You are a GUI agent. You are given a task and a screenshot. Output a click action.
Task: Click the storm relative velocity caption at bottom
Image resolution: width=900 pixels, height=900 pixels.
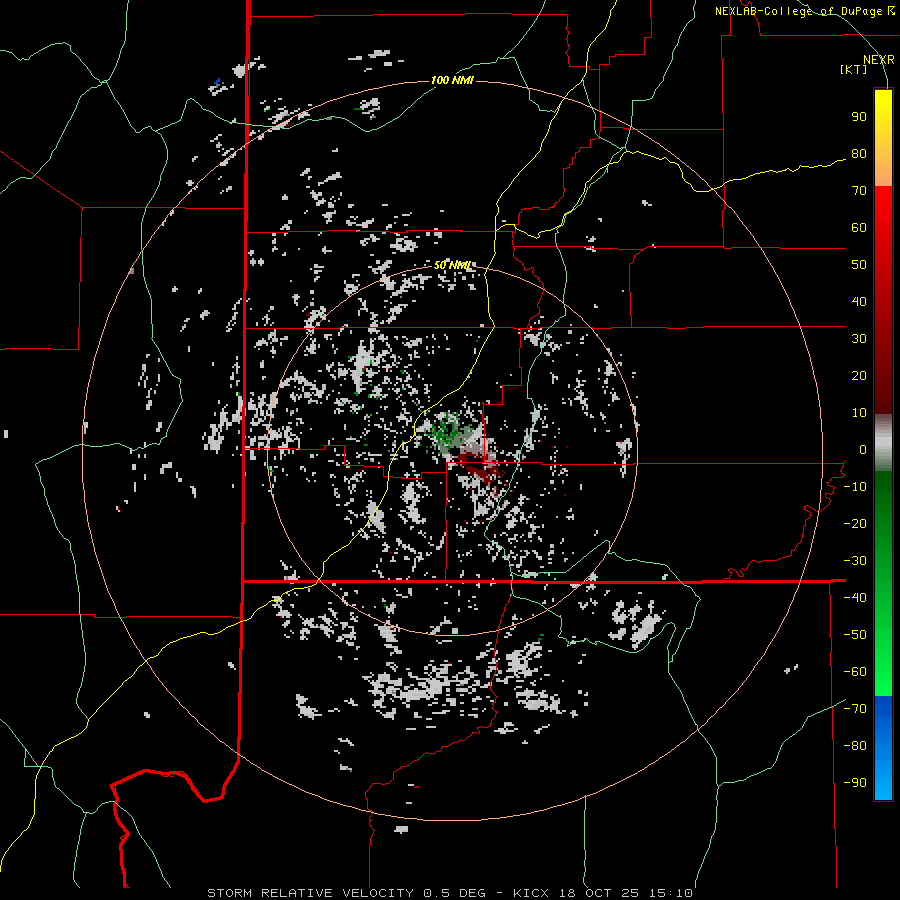coord(450,893)
